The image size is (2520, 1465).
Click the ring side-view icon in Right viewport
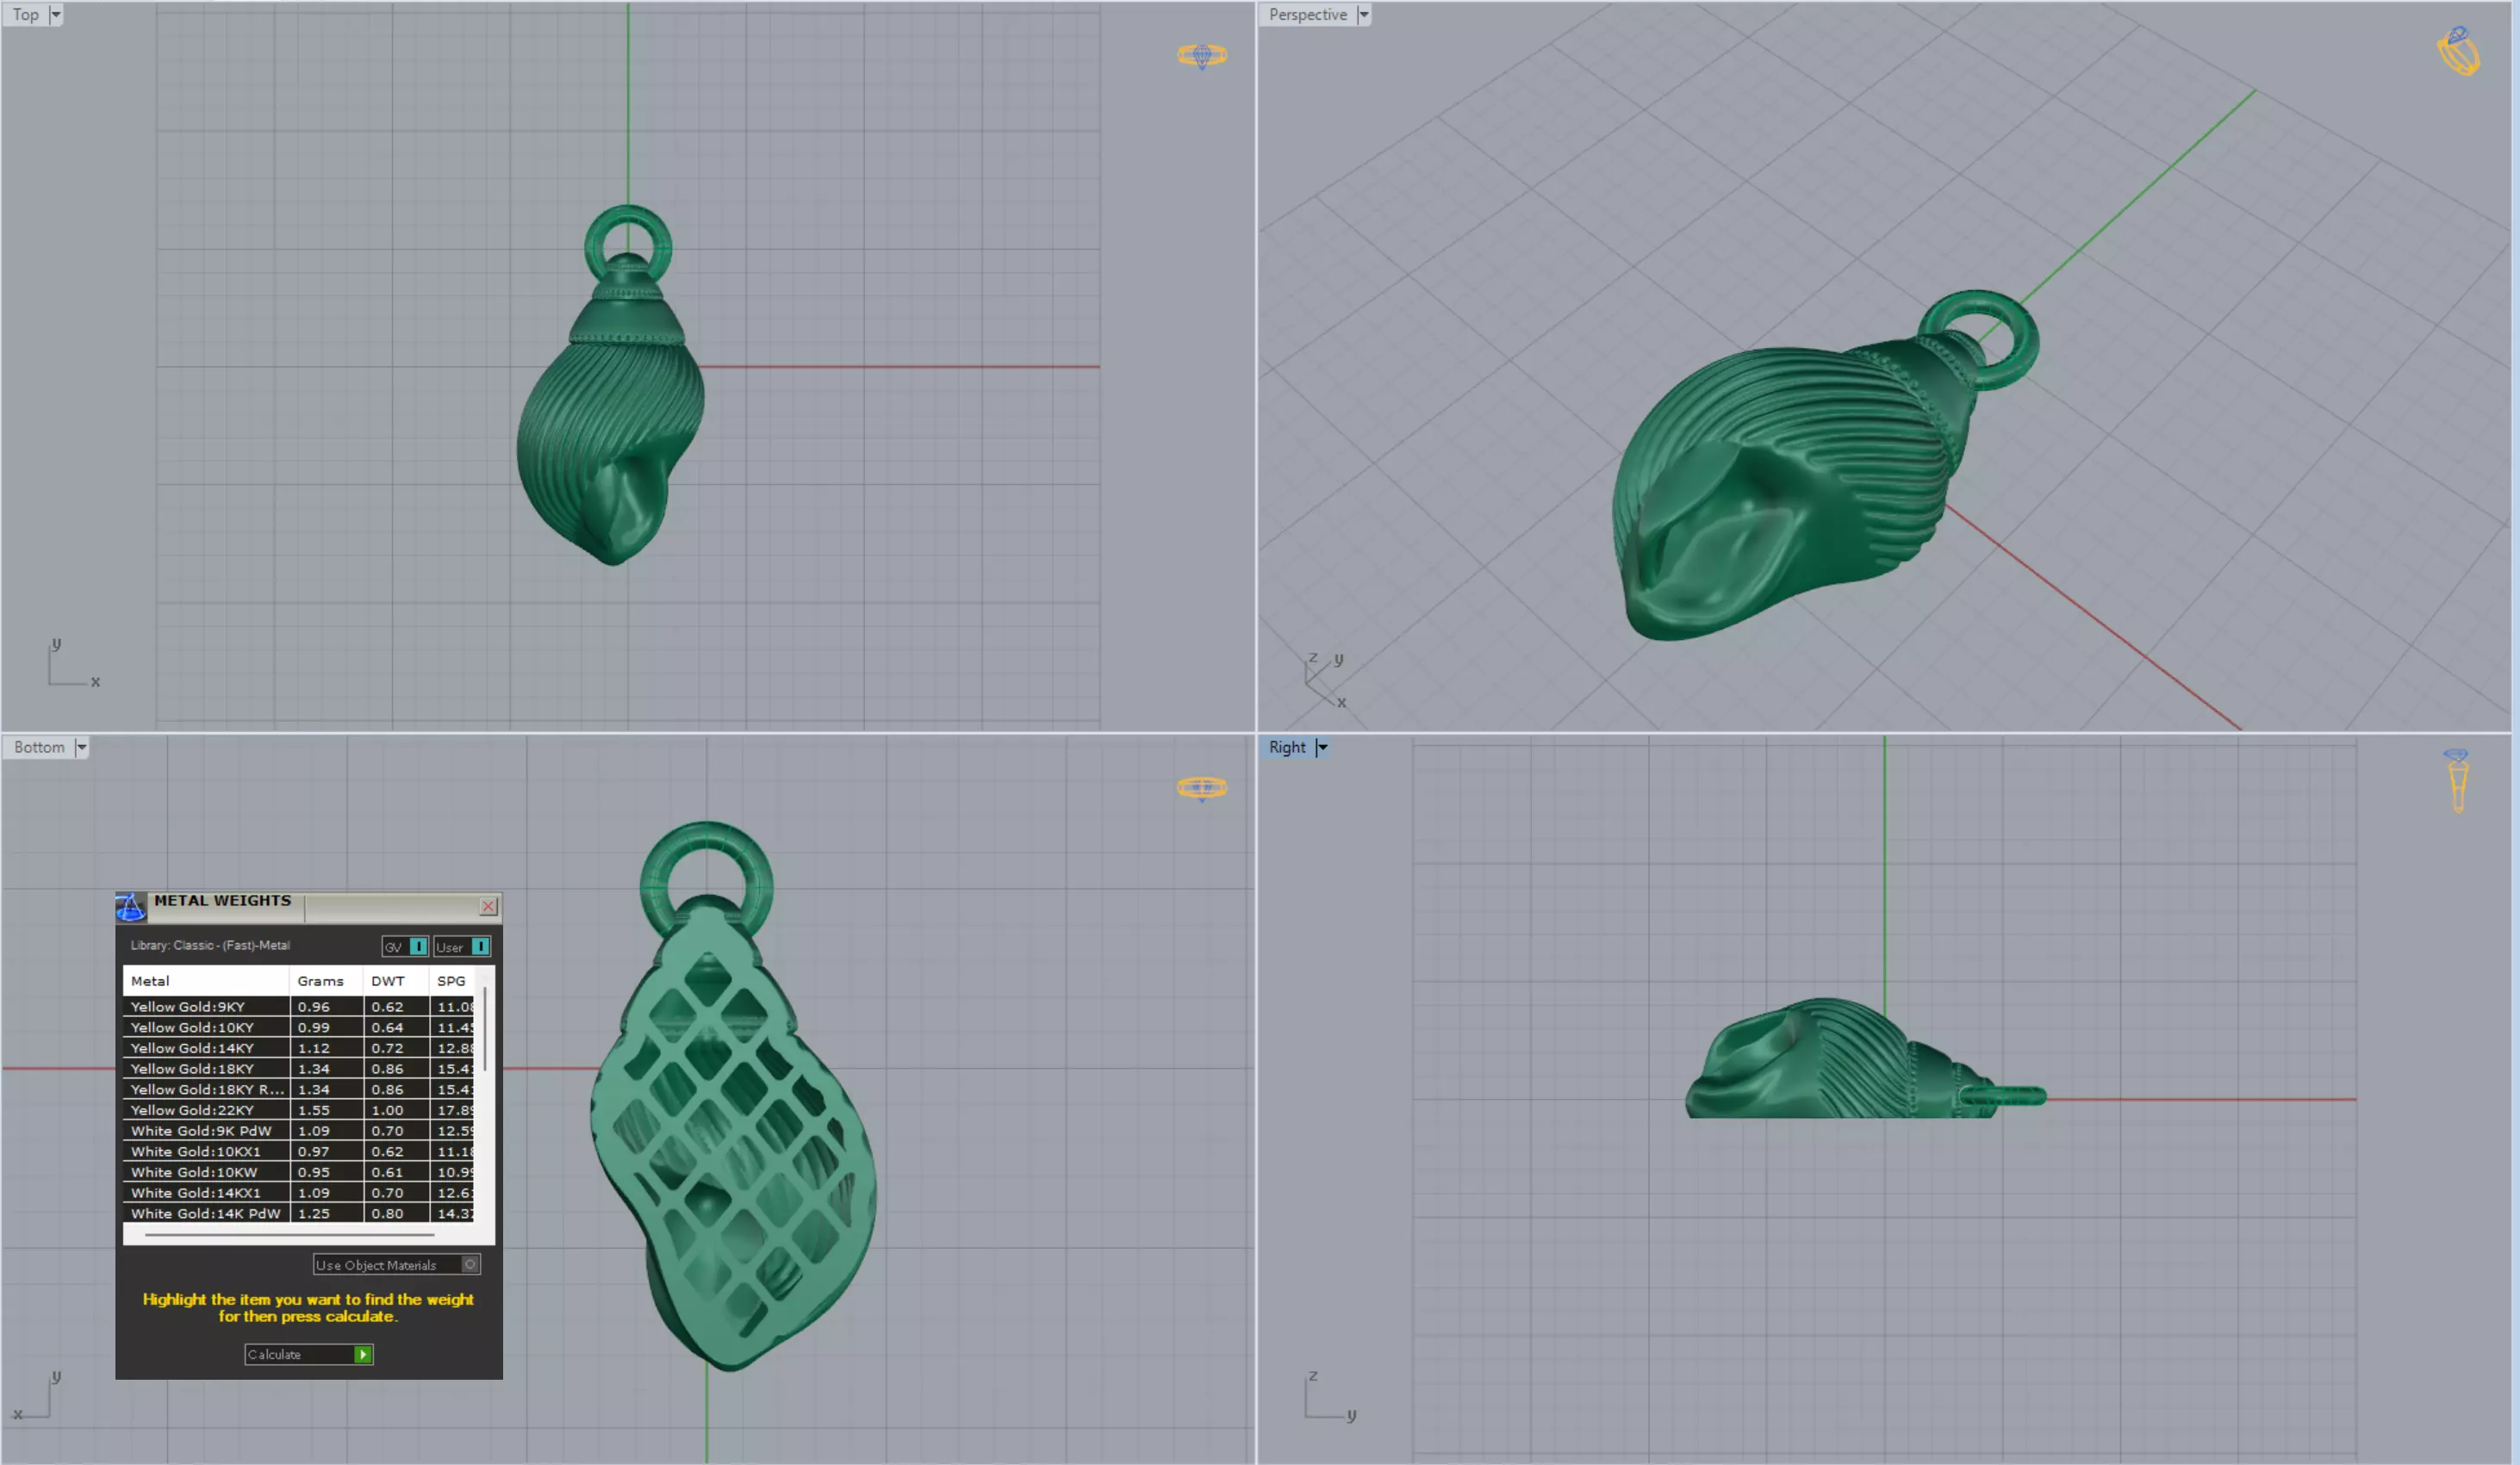(x=2457, y=780)
